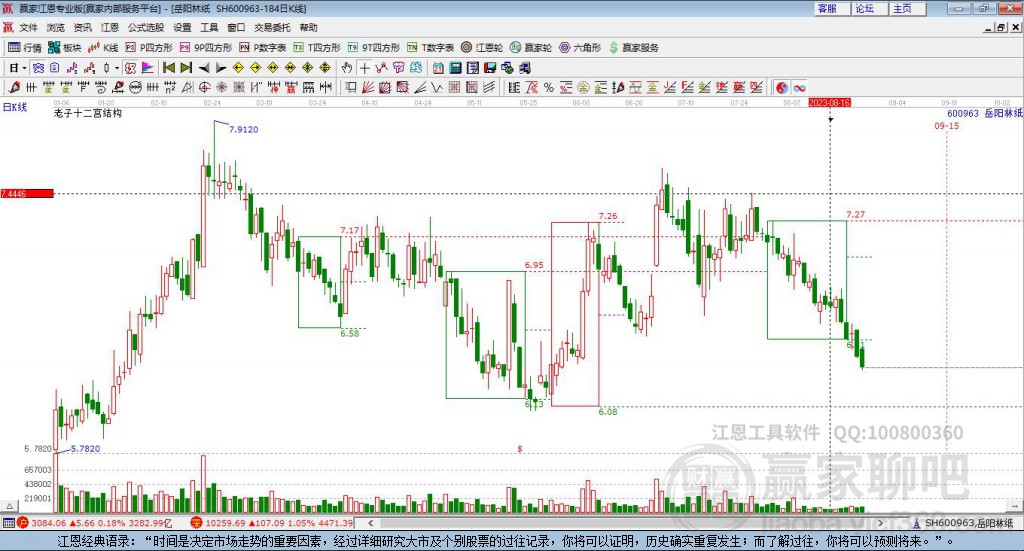Click the horizontal scrollbar left arrow
Screen dimensions: 1024x551
[370, 523]
